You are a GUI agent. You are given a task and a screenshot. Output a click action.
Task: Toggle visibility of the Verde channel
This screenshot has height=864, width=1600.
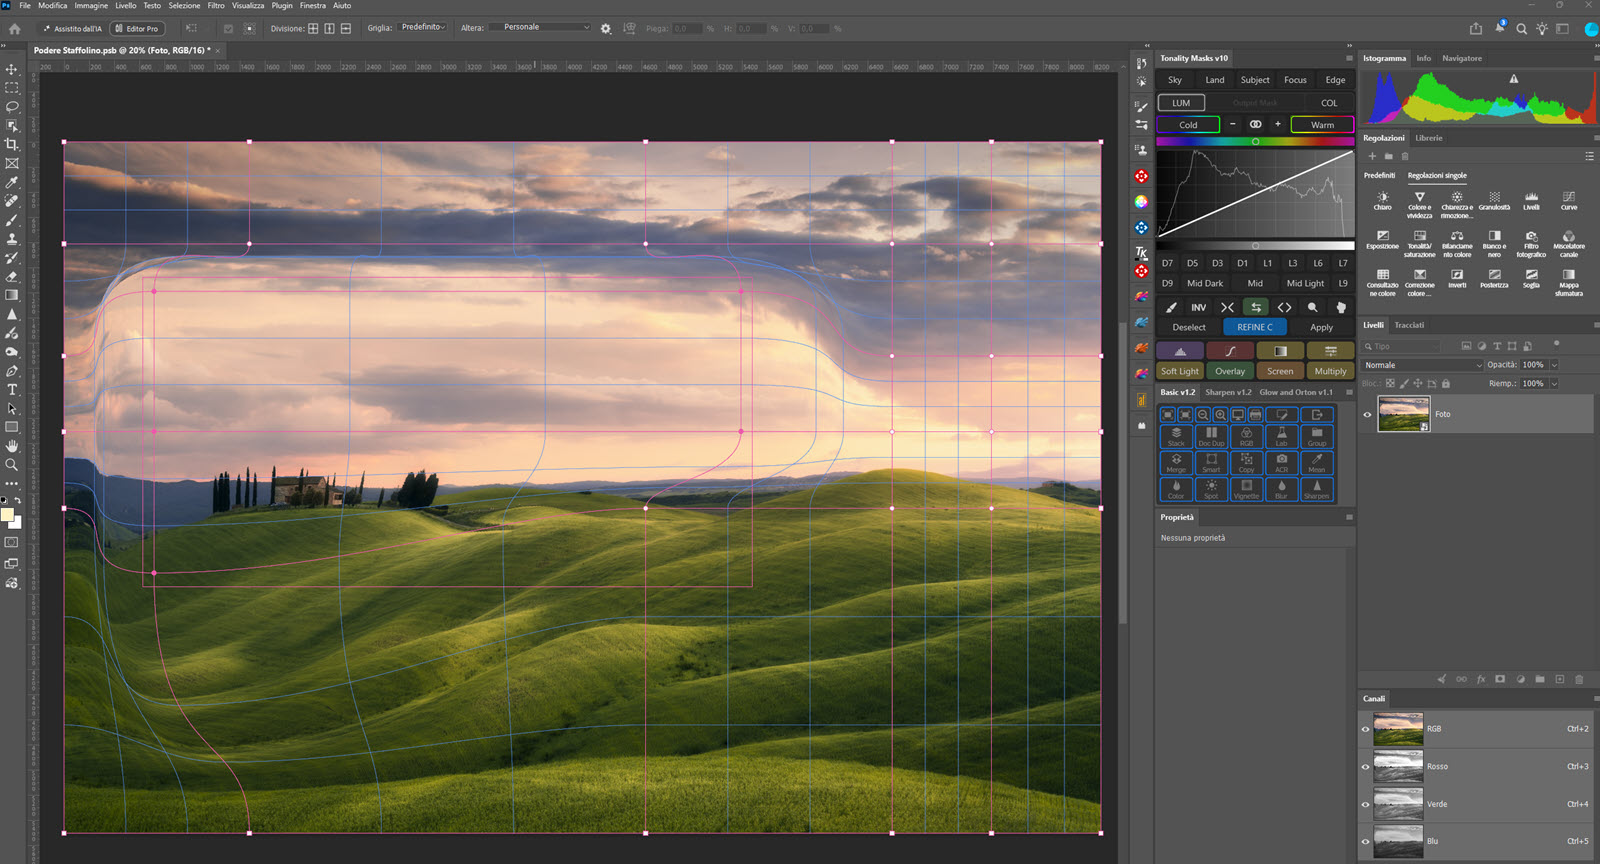[x=1365, y=804]
